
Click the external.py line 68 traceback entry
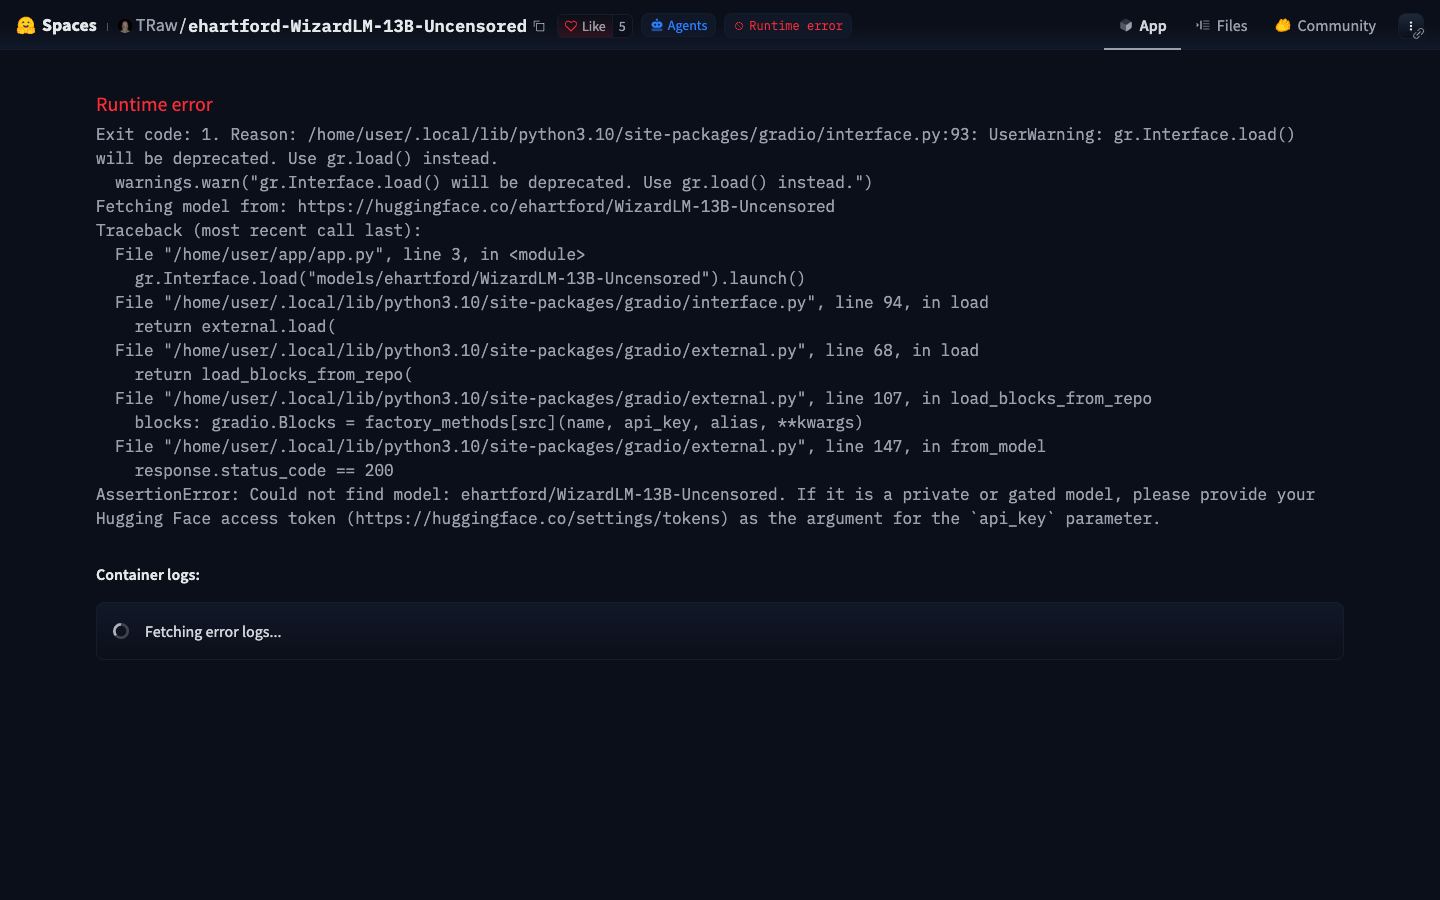[547, 350]
